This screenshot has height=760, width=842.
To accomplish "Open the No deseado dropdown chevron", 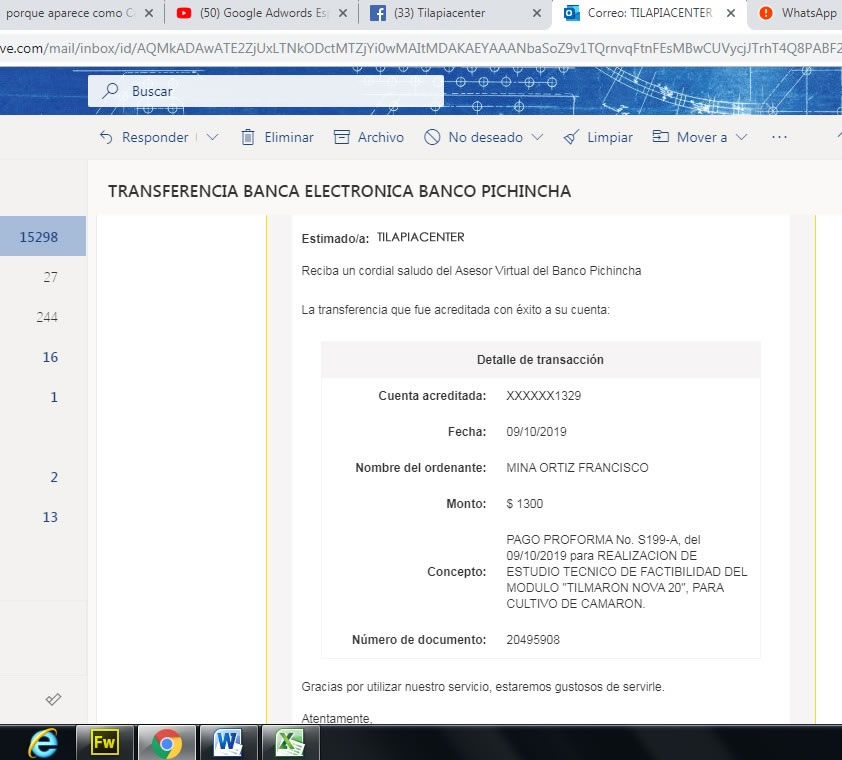I will click(x=537, y=137).
